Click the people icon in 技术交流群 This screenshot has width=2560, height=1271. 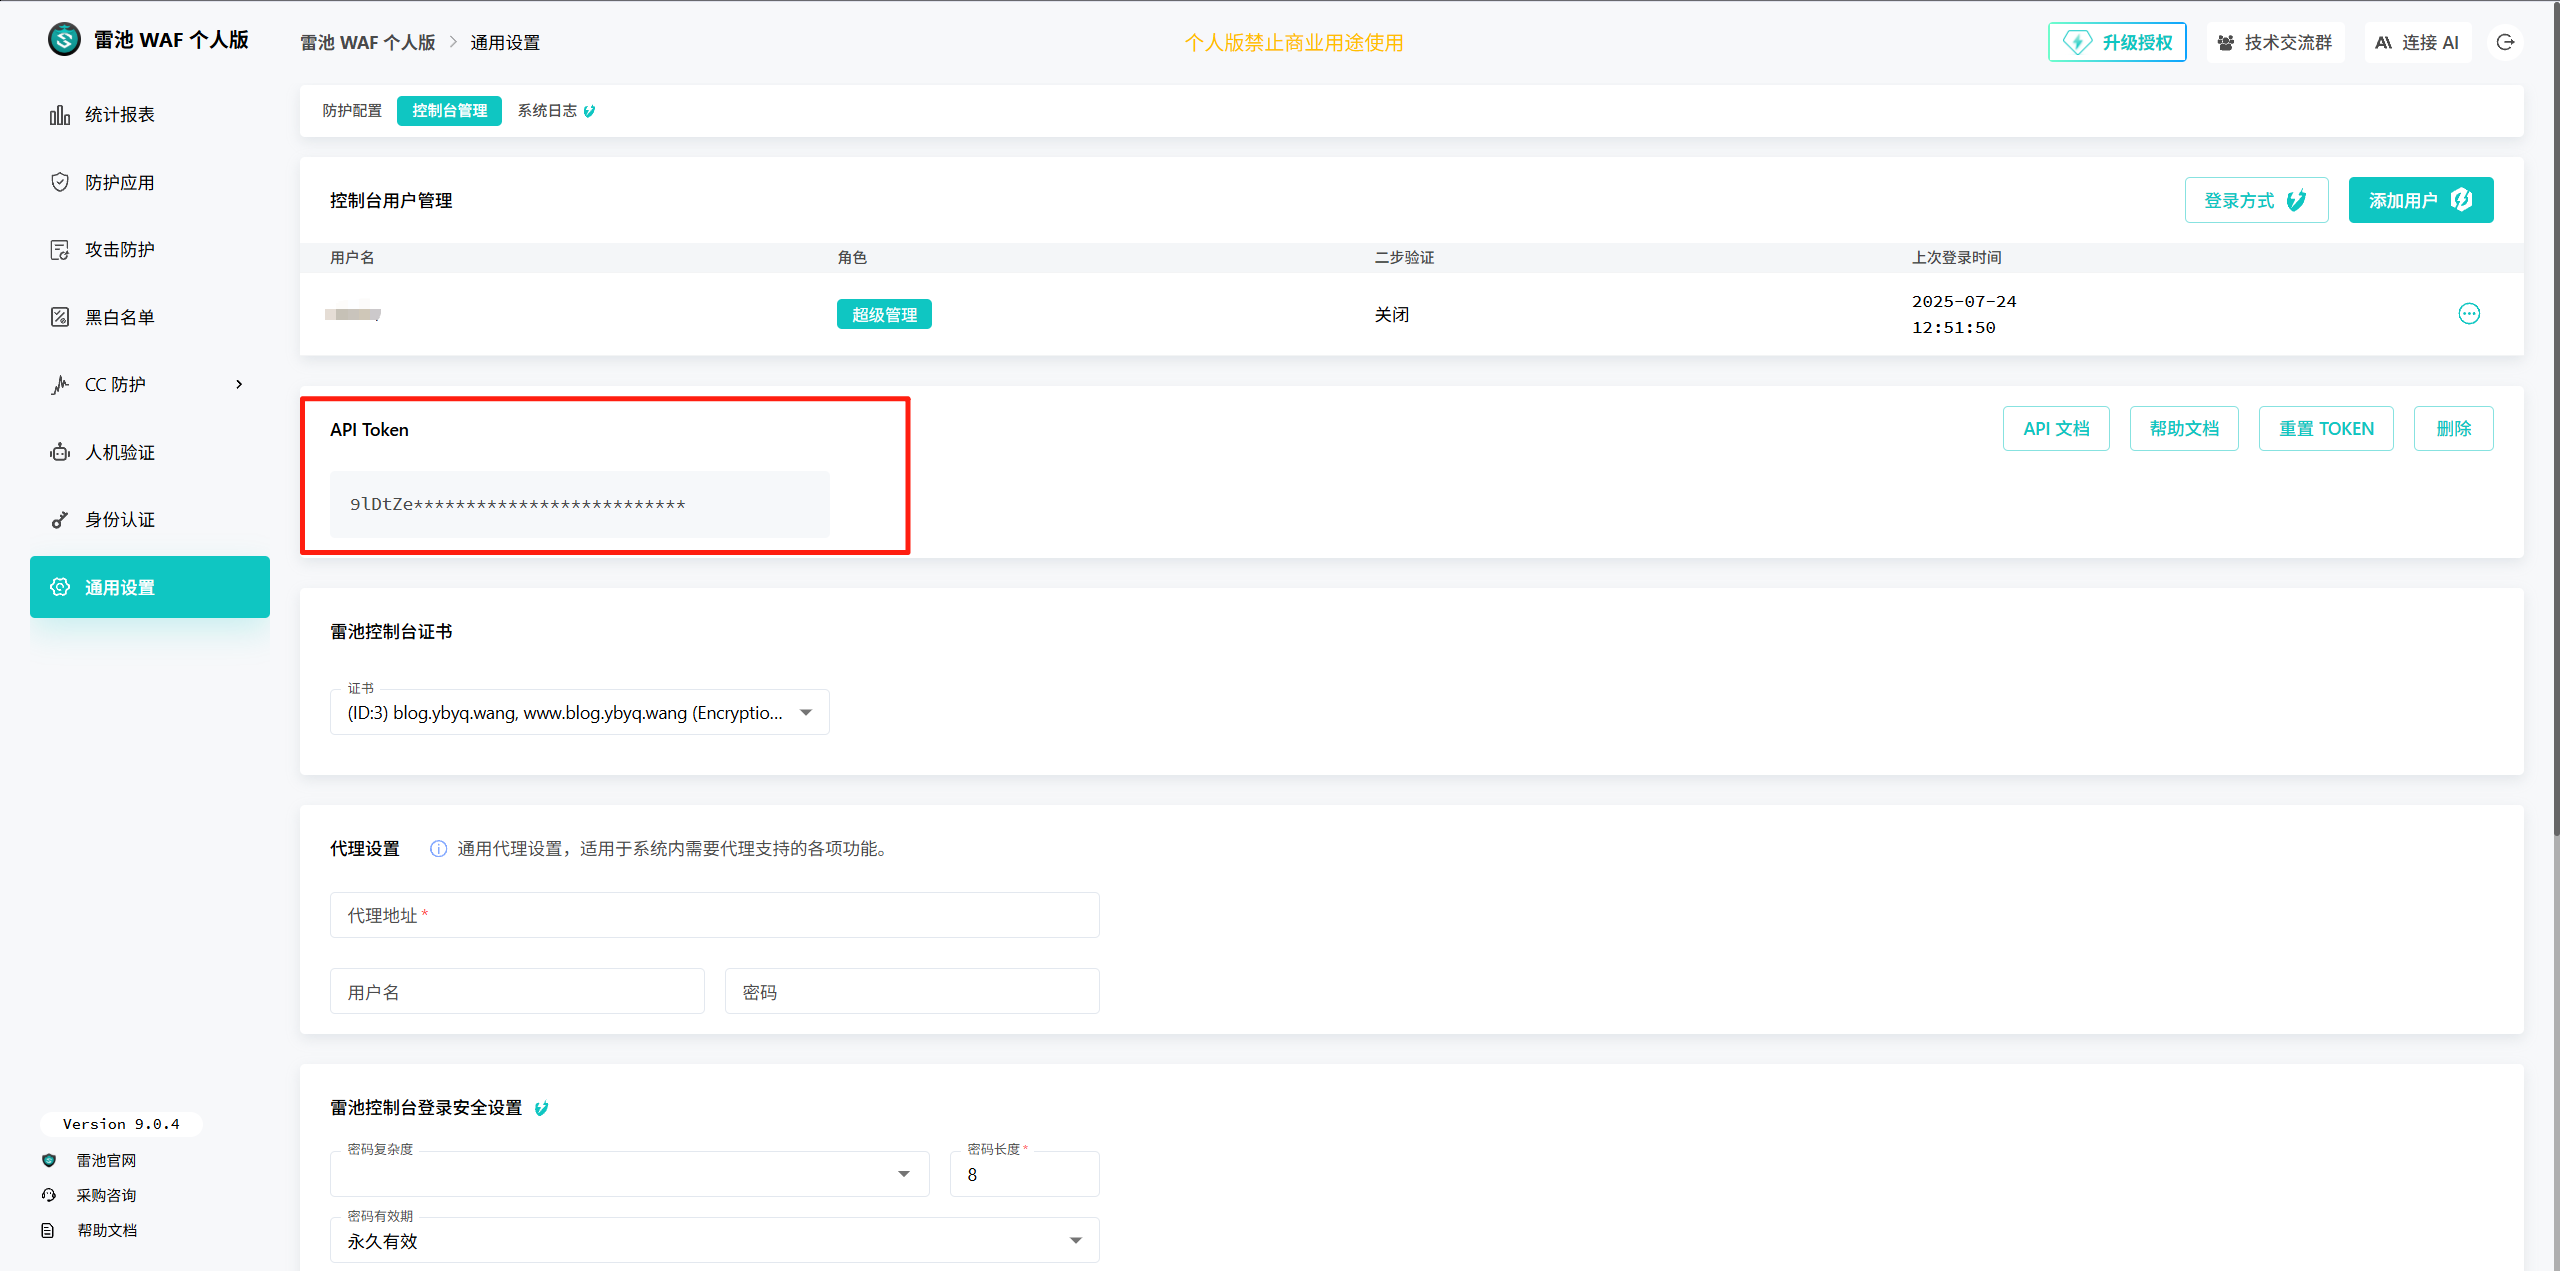[x=2226, y=43]
